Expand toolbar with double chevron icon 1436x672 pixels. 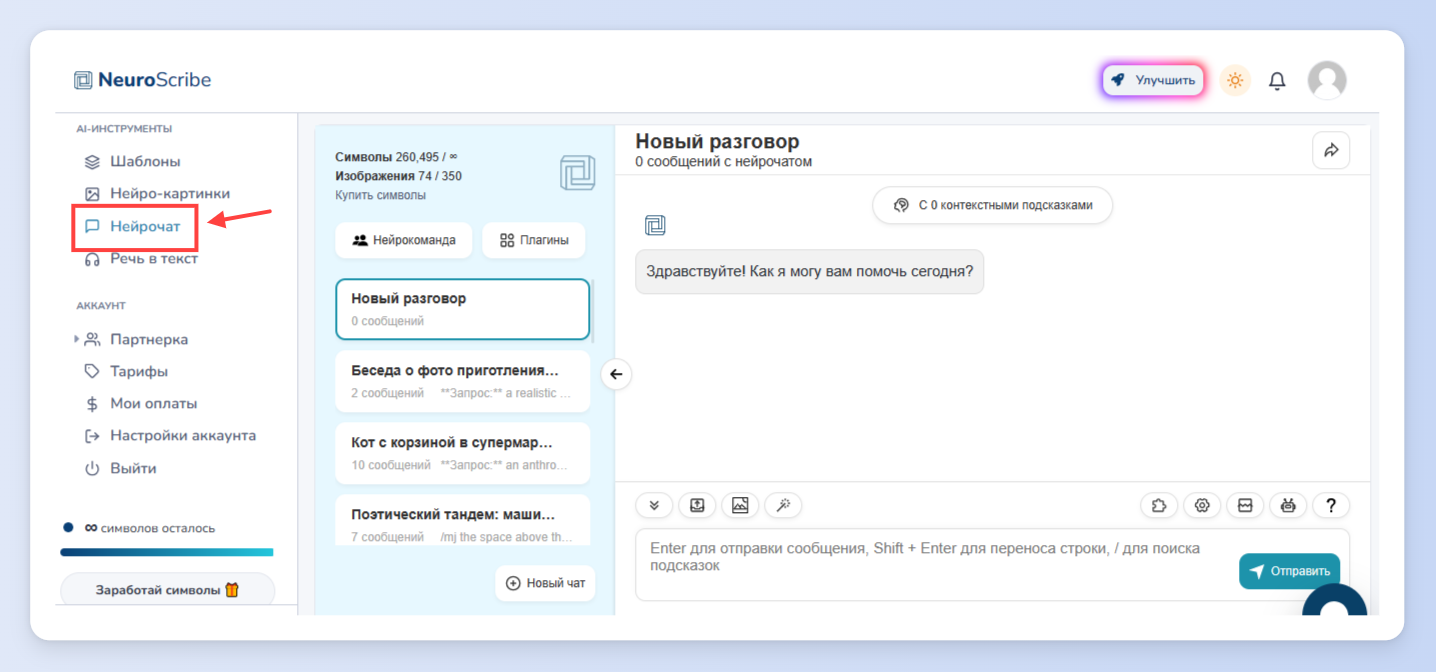(654, 506)
